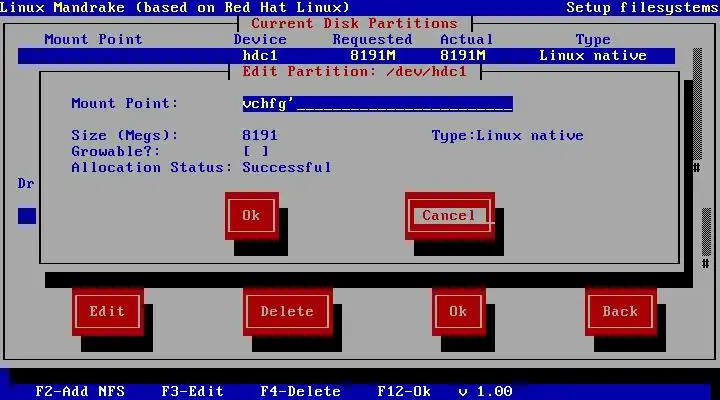
Task: Click the version 'v 1.00' text
Action: click(485, 391)
